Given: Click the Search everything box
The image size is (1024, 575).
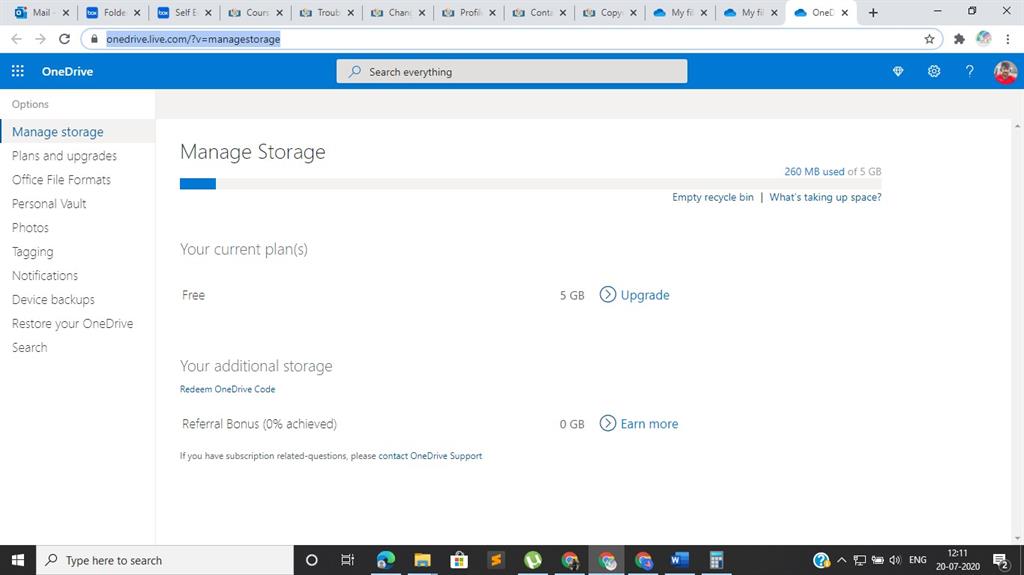Looking at the screenshot, I should (x=511, y=71).
